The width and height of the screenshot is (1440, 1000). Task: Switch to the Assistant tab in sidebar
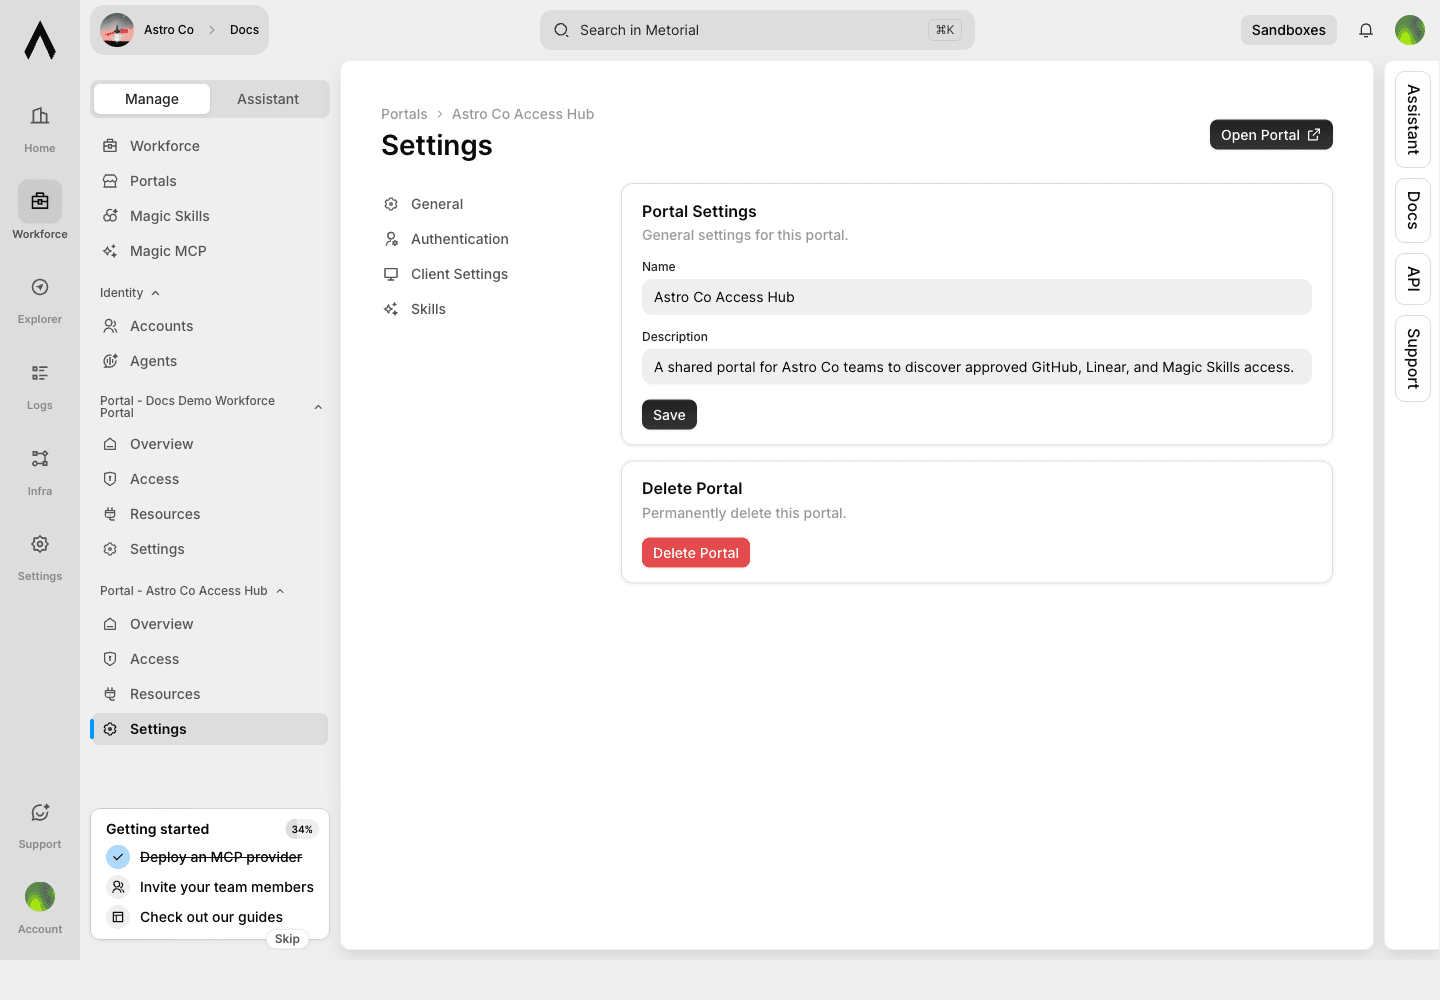268,99
